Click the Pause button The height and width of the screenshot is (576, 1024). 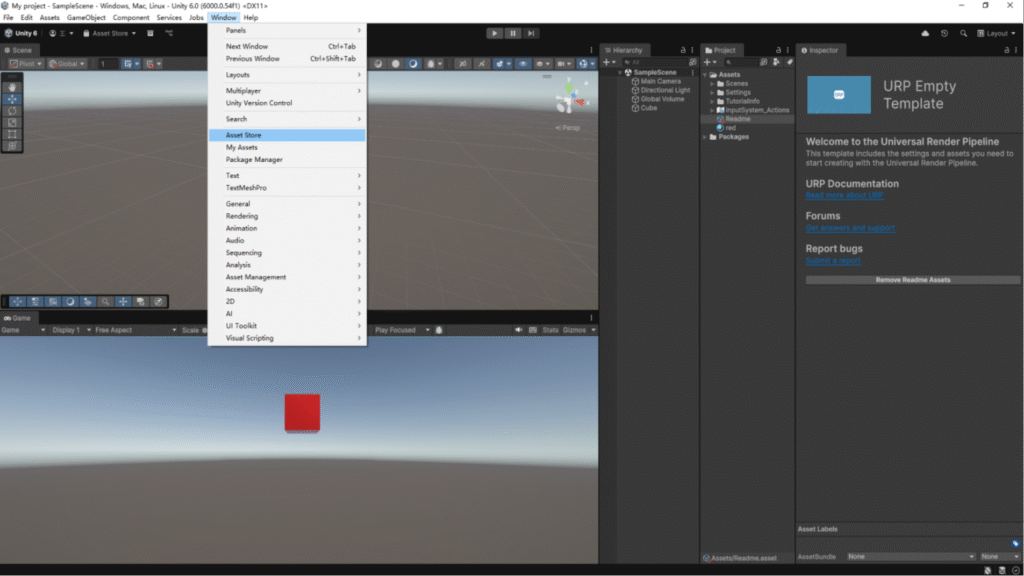click(513, 33)
